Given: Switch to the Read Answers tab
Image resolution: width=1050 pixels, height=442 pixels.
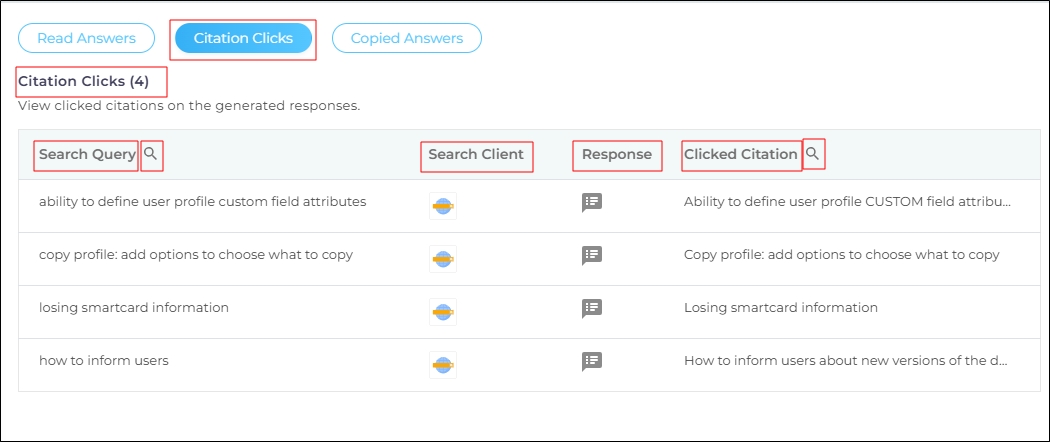Looking at the screenshot, I should pos(86,38).
